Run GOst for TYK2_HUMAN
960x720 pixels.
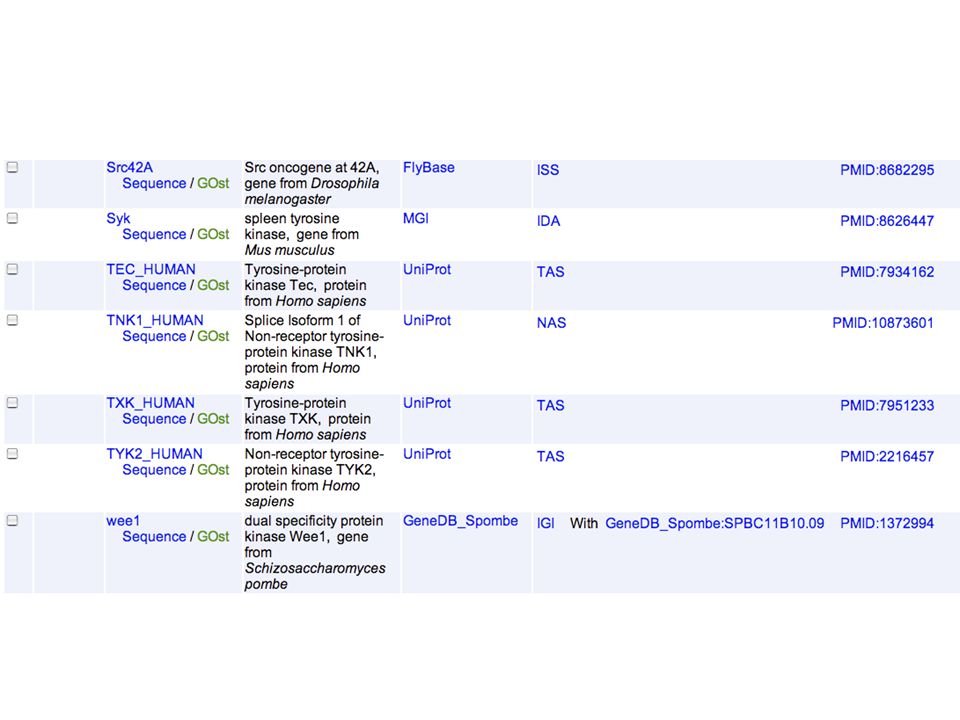coord(213,469)
